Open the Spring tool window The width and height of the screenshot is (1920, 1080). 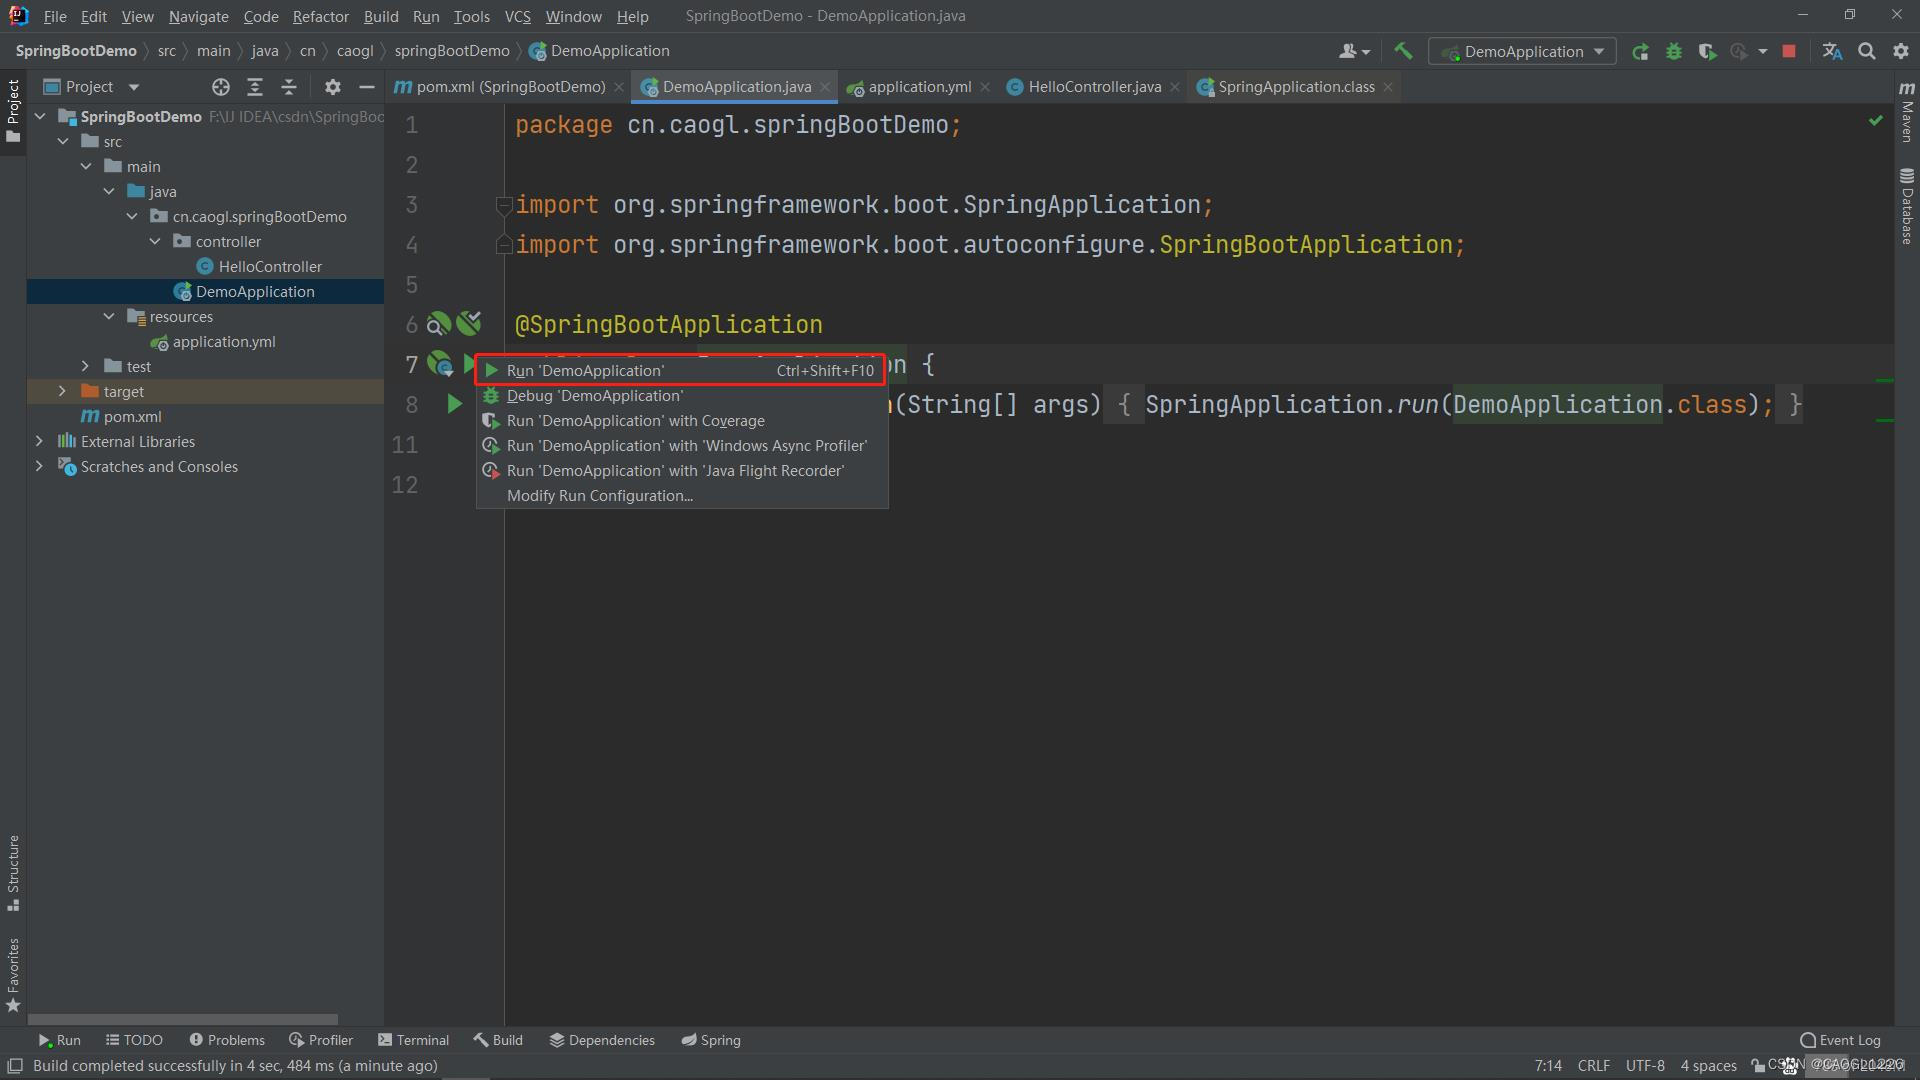(711, 1040)
